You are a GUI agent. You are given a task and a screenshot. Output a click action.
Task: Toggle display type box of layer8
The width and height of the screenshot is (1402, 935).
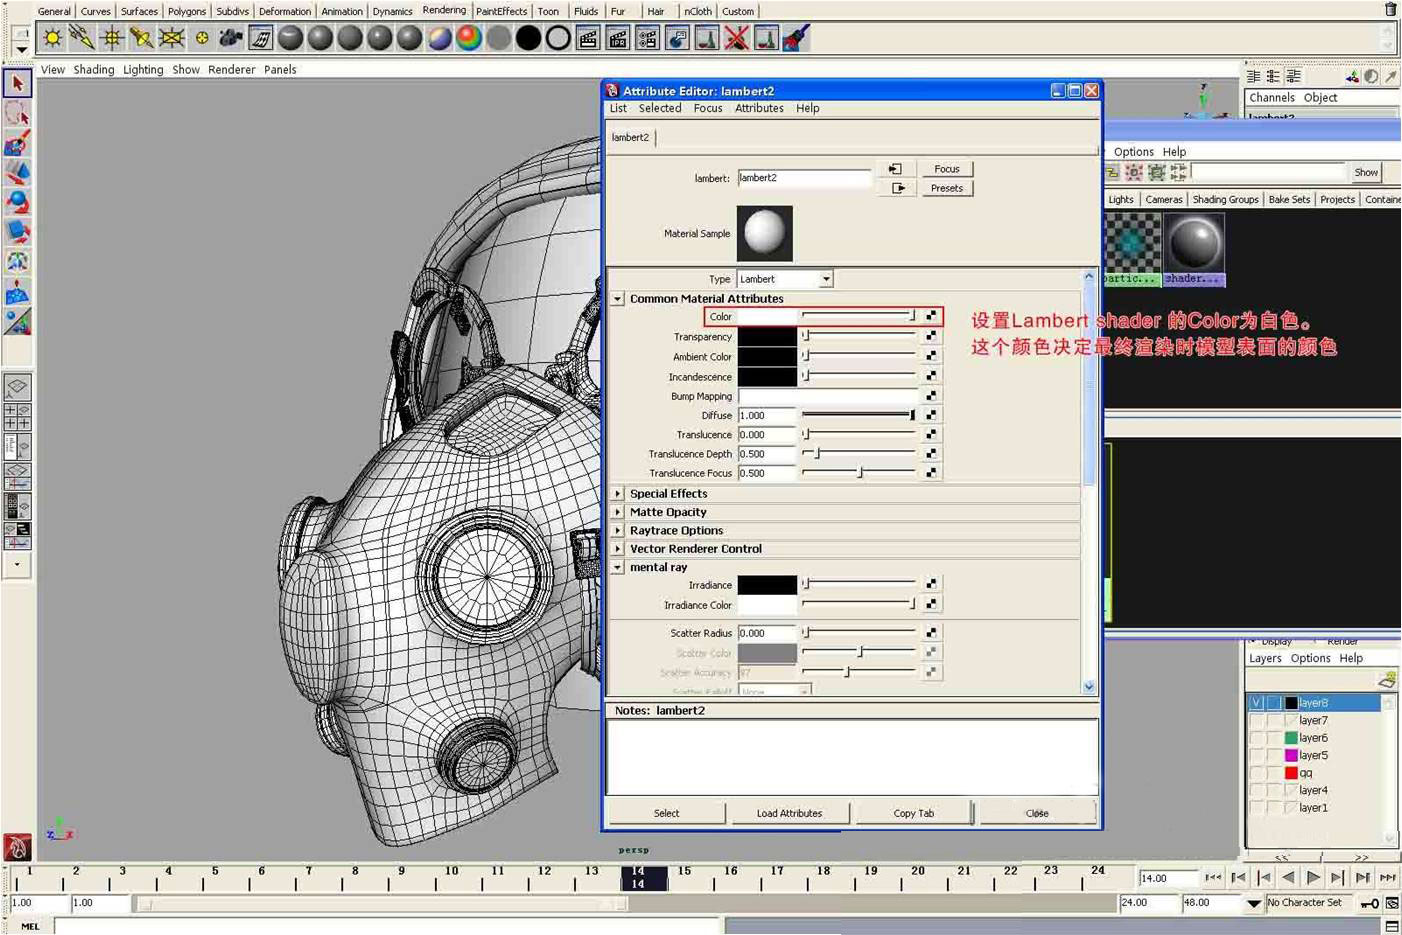coord(1274,703)
